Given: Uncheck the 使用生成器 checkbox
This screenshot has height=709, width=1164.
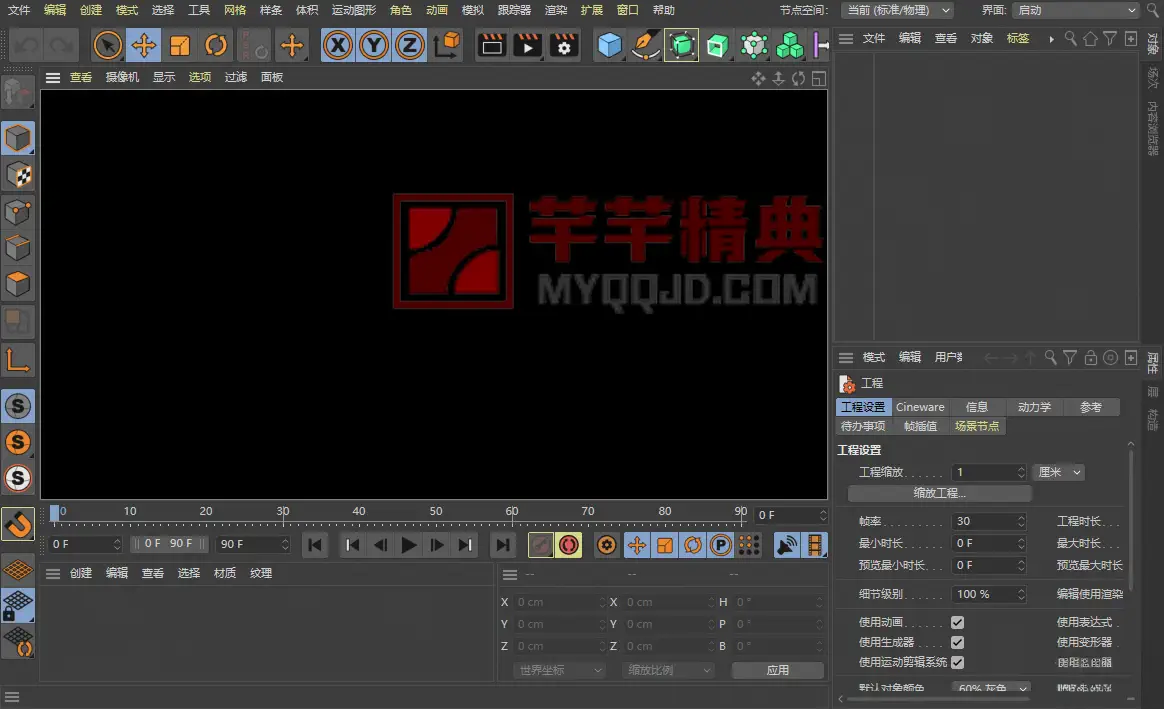Looking at the screenshot, I should [958, 642].
